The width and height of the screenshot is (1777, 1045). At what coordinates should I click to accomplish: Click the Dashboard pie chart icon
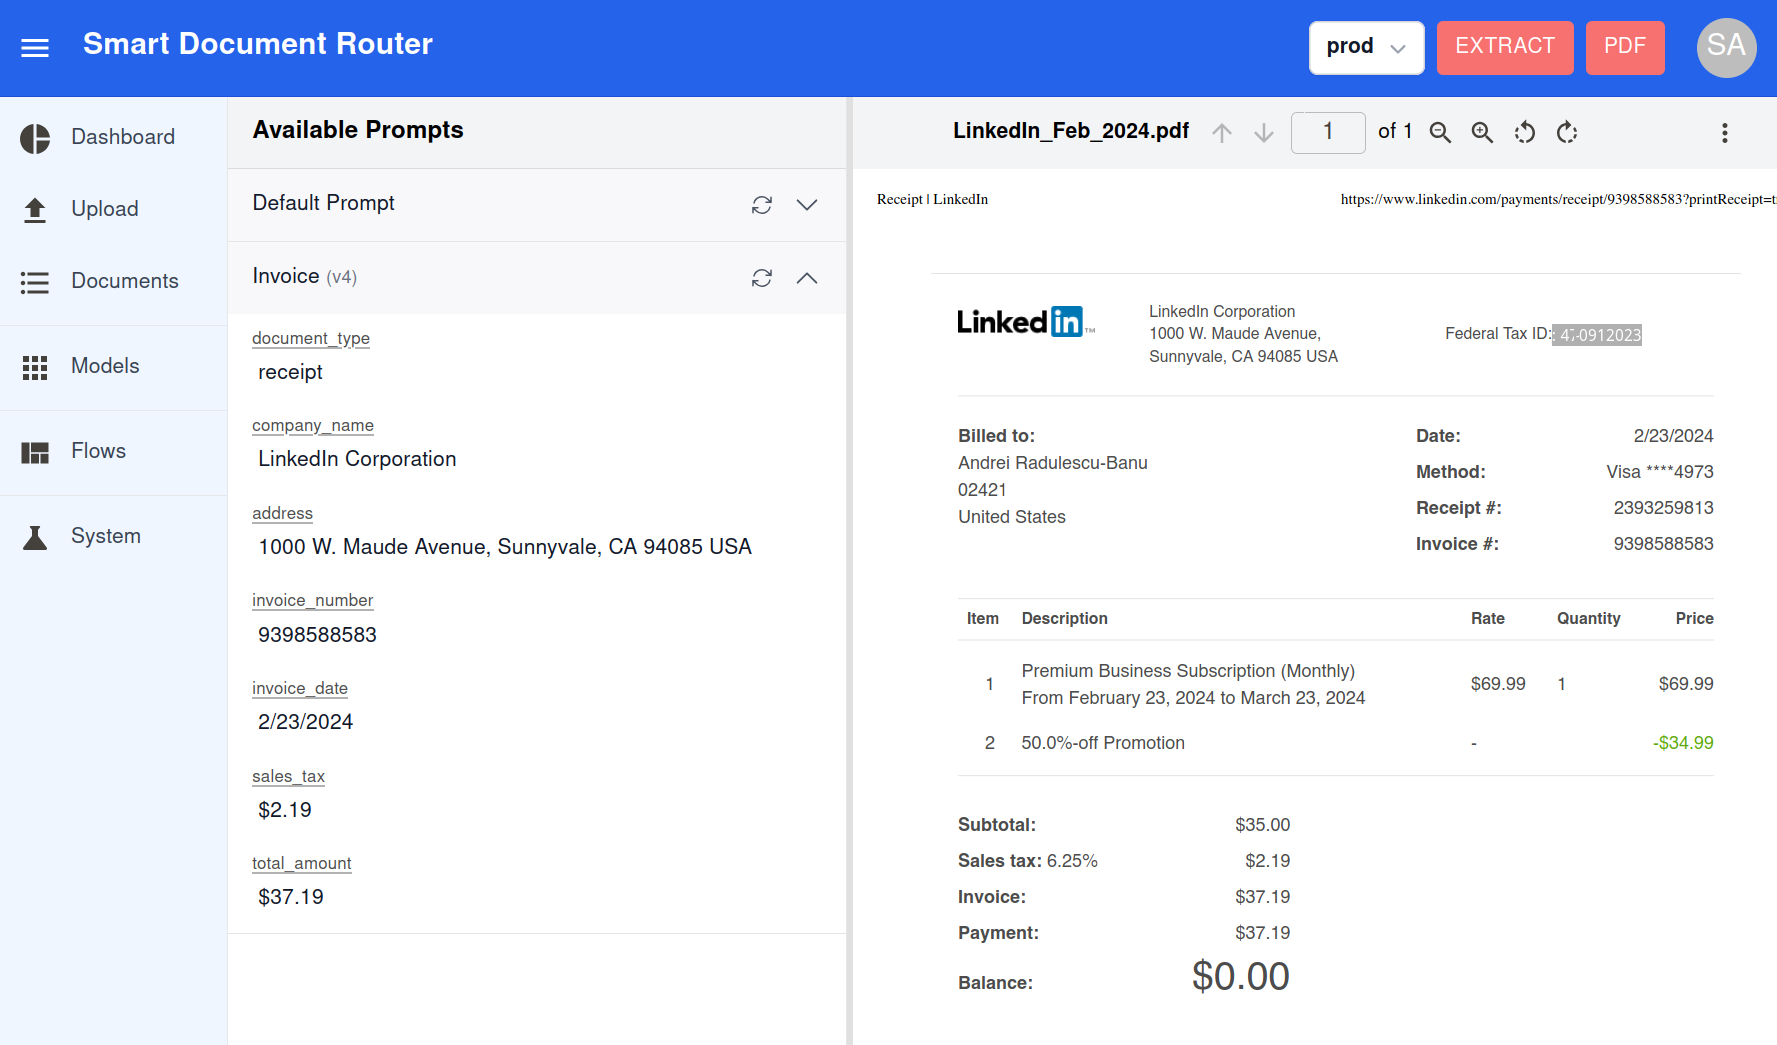(35, 138)
